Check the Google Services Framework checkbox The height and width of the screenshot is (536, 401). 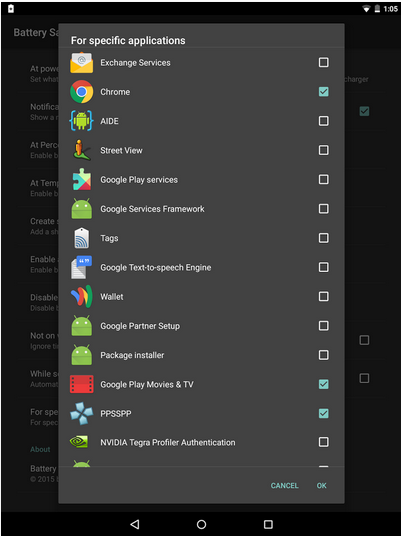click(x=323, y=209)
